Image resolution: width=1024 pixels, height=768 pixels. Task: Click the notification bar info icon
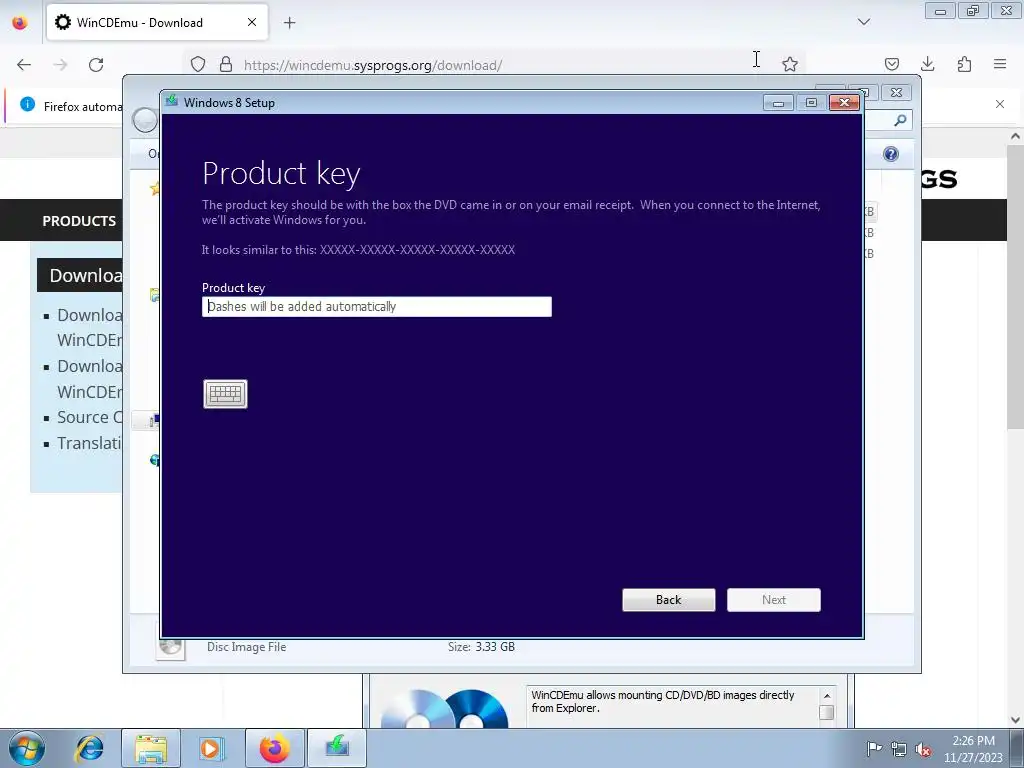27,104
